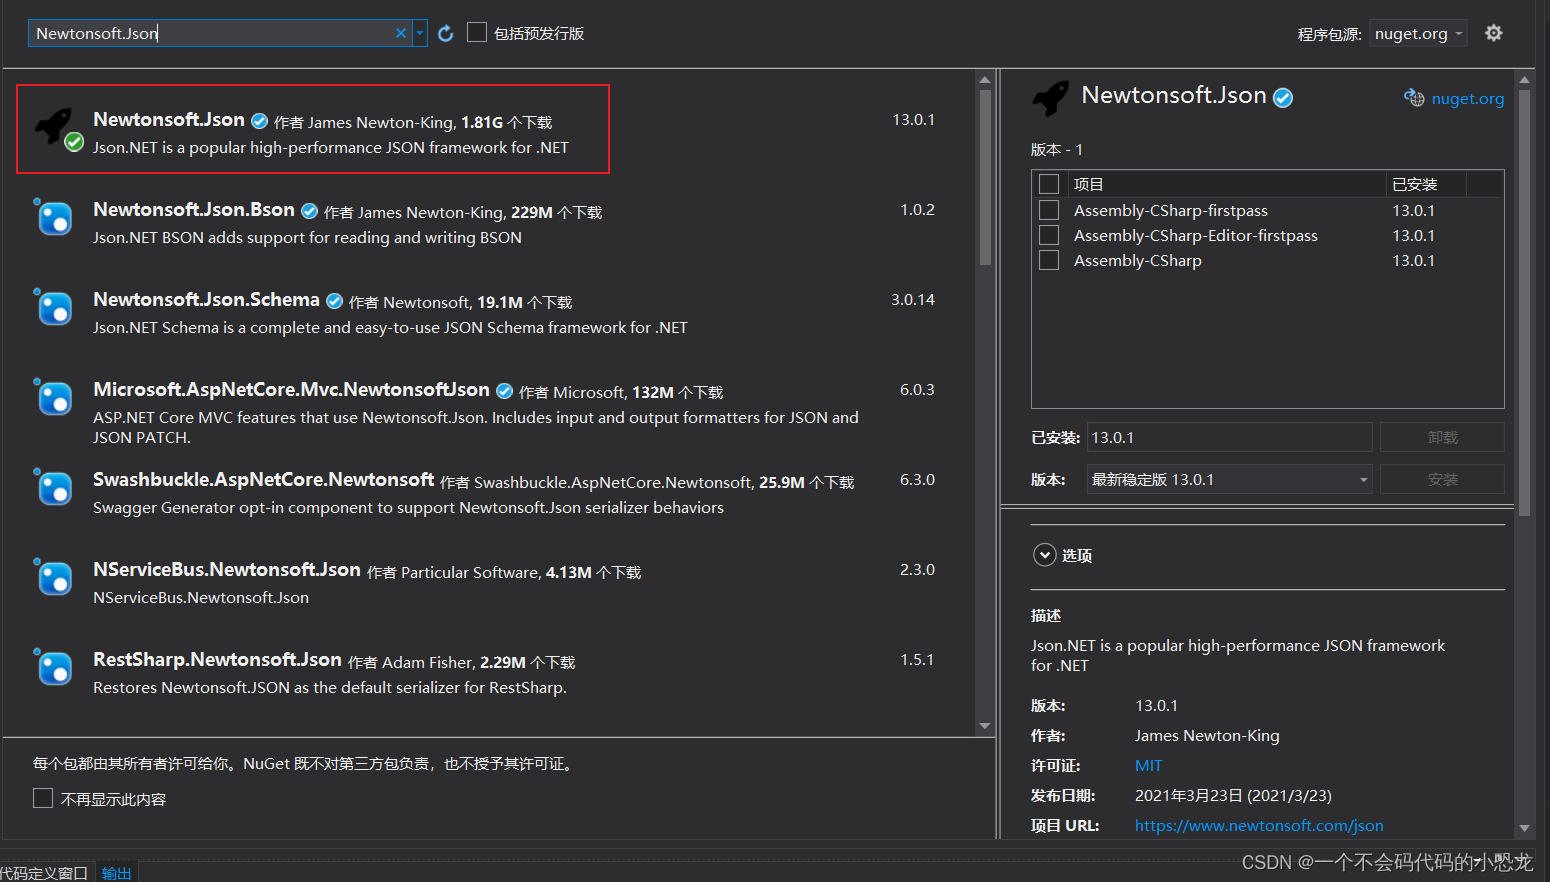Image resolution: width=1550 pixels, height=882 pixels.
Task: Click the globe icon beside nuget.org link
Action: [x=1414, y=97]
